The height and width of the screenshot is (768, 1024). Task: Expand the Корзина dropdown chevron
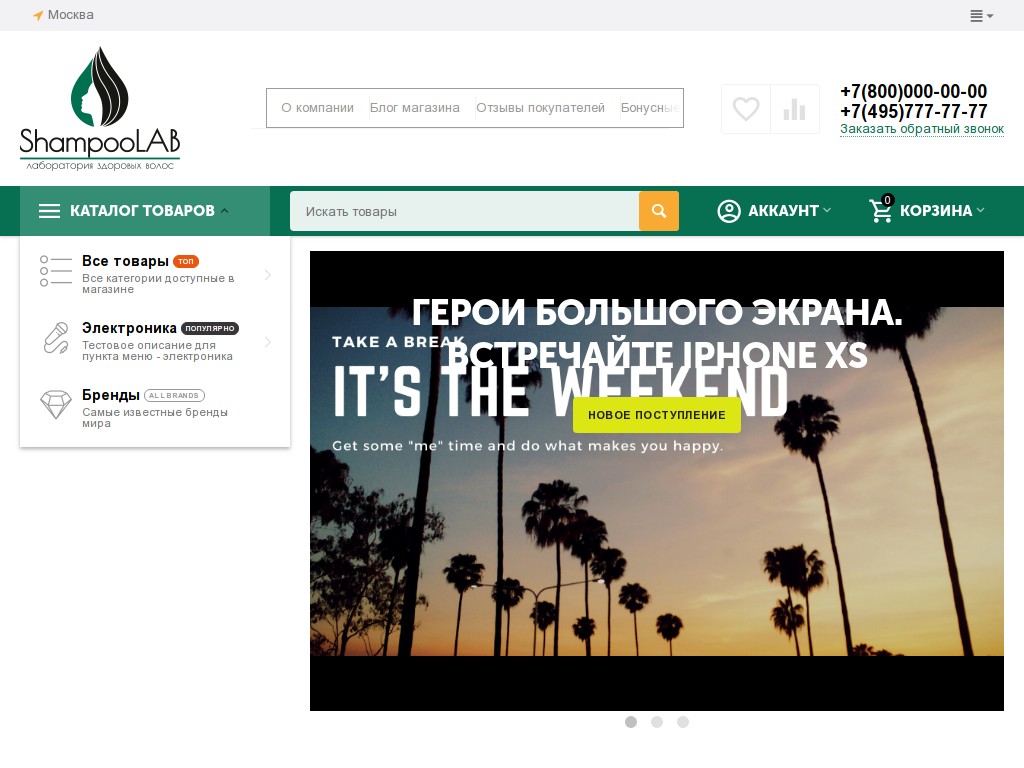(x=980, y=210)
